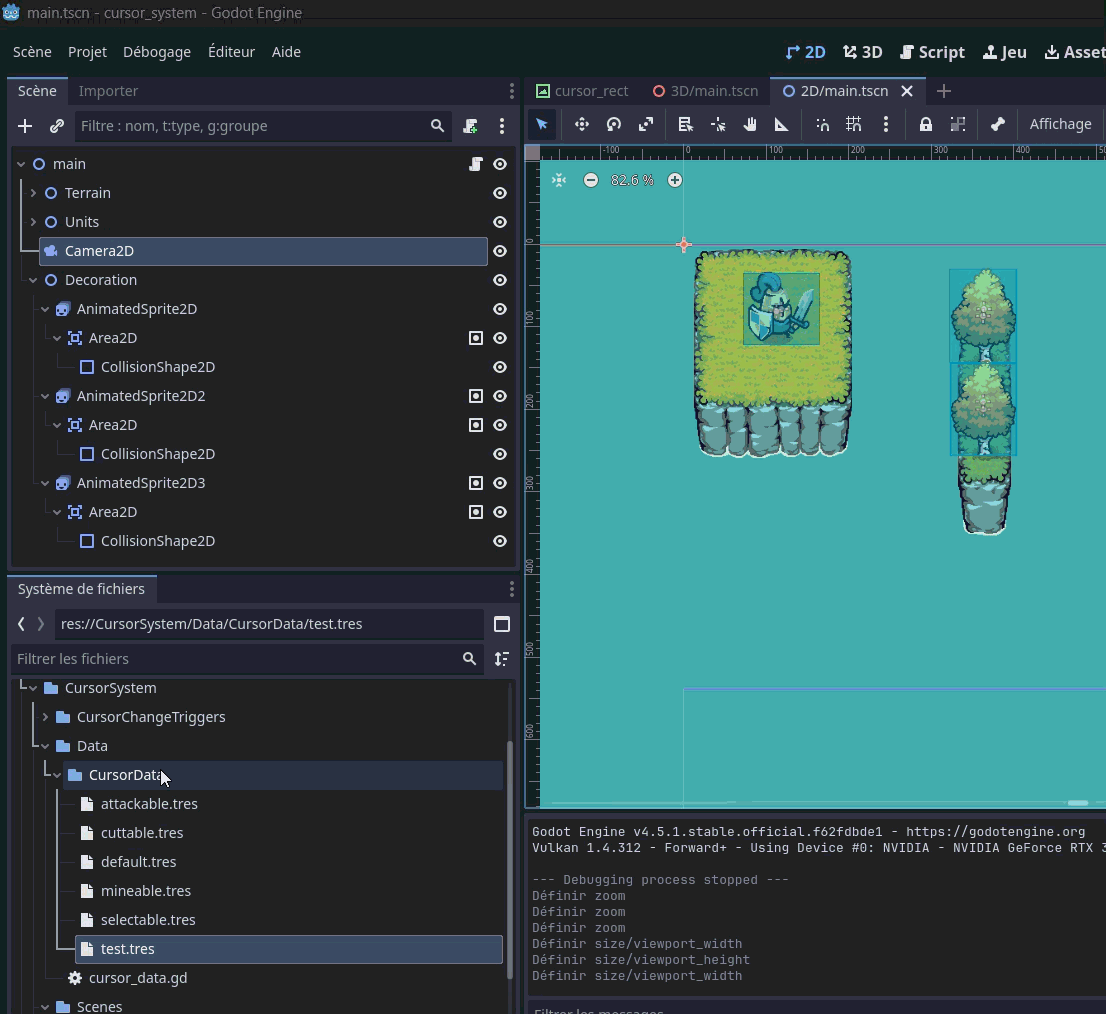Expand the Units node in scene tree
The image size is (1106, 1014).
click(33, 222)
